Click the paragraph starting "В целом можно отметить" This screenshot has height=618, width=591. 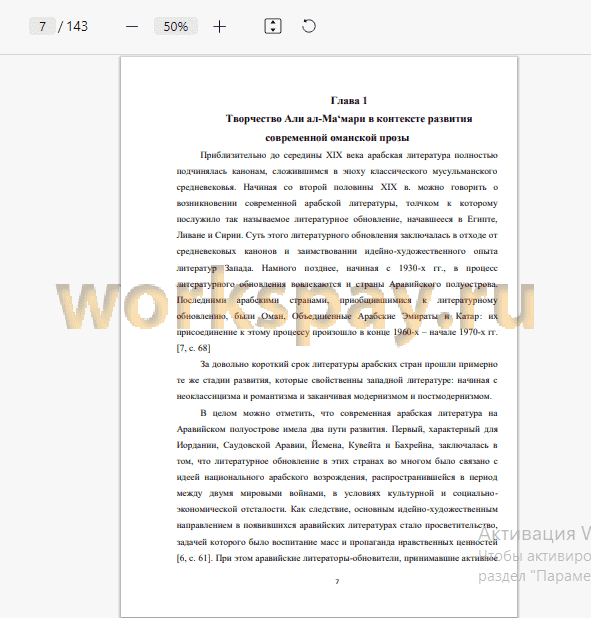(337, 486)
